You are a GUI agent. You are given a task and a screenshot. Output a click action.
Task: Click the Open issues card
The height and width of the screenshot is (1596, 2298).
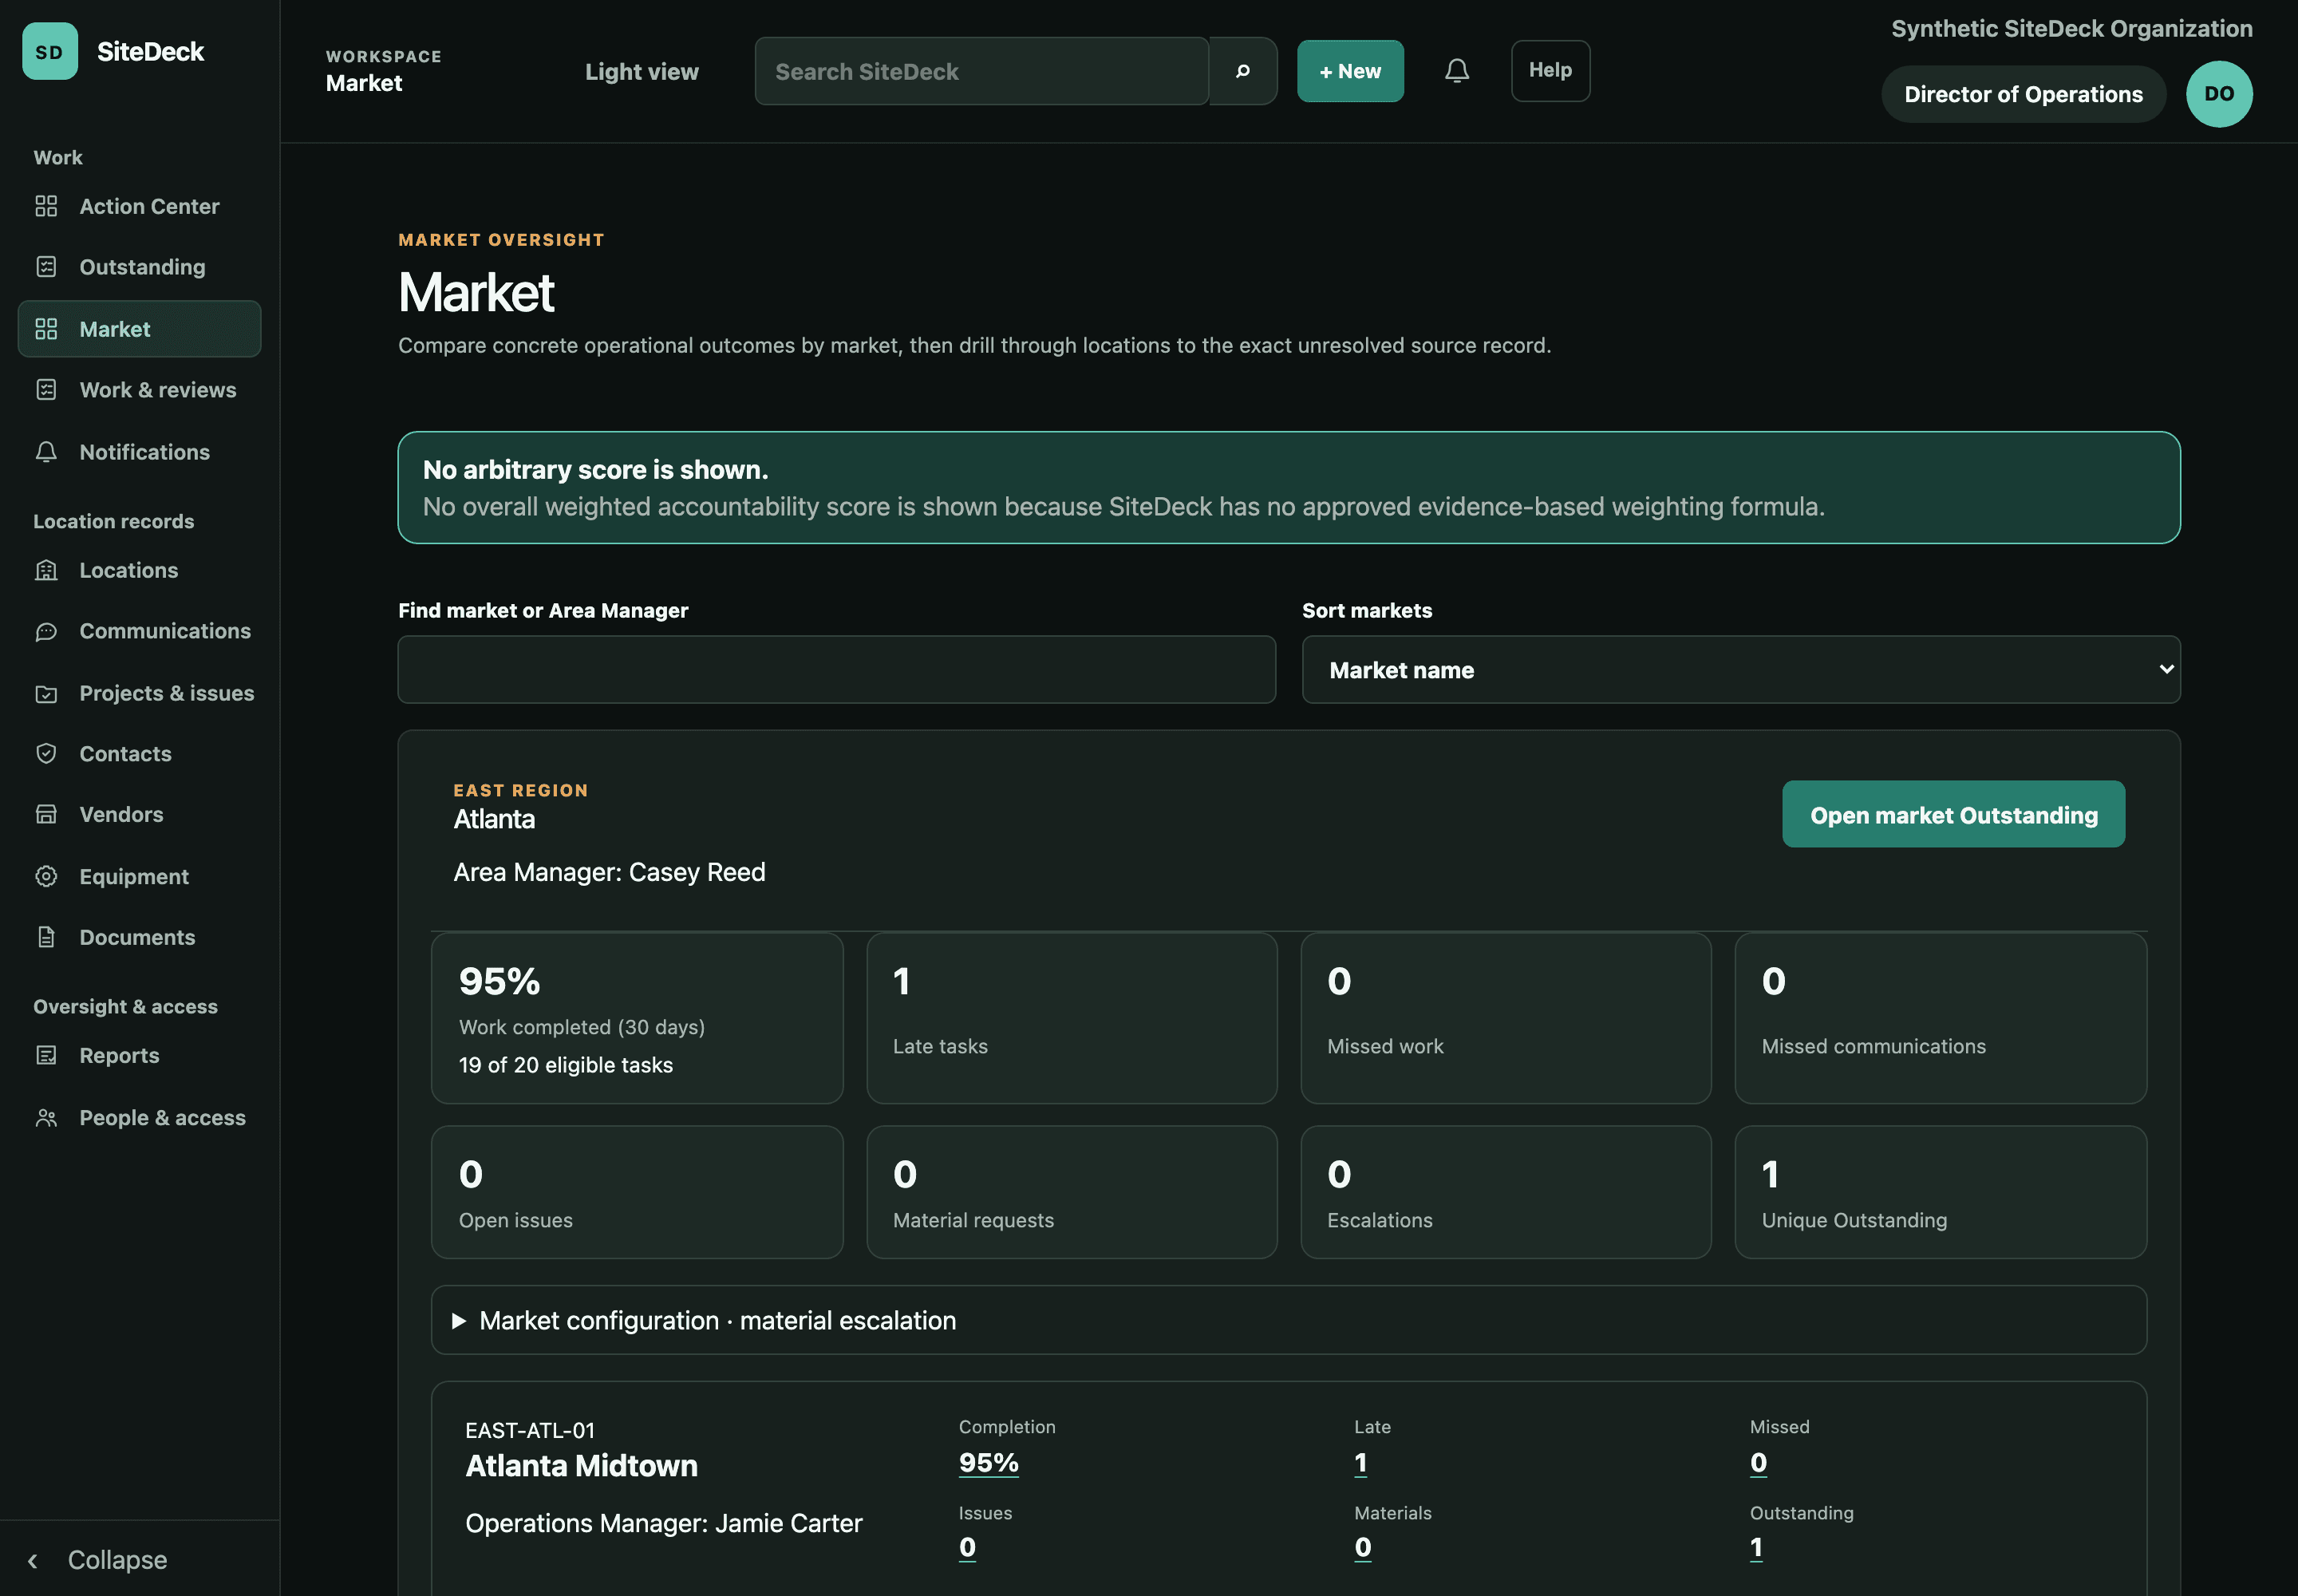[637, 1192]
